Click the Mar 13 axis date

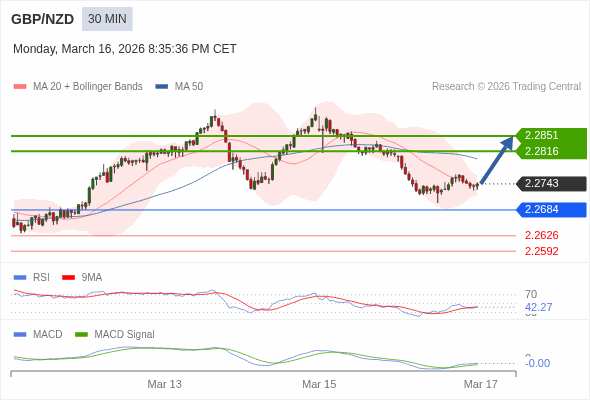(164, 385)
